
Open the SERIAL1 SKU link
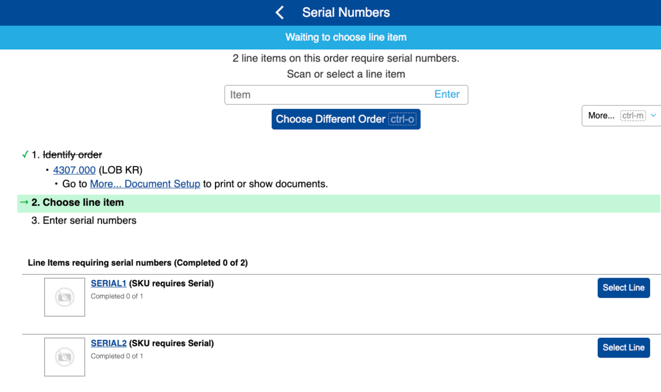(108, 284)
